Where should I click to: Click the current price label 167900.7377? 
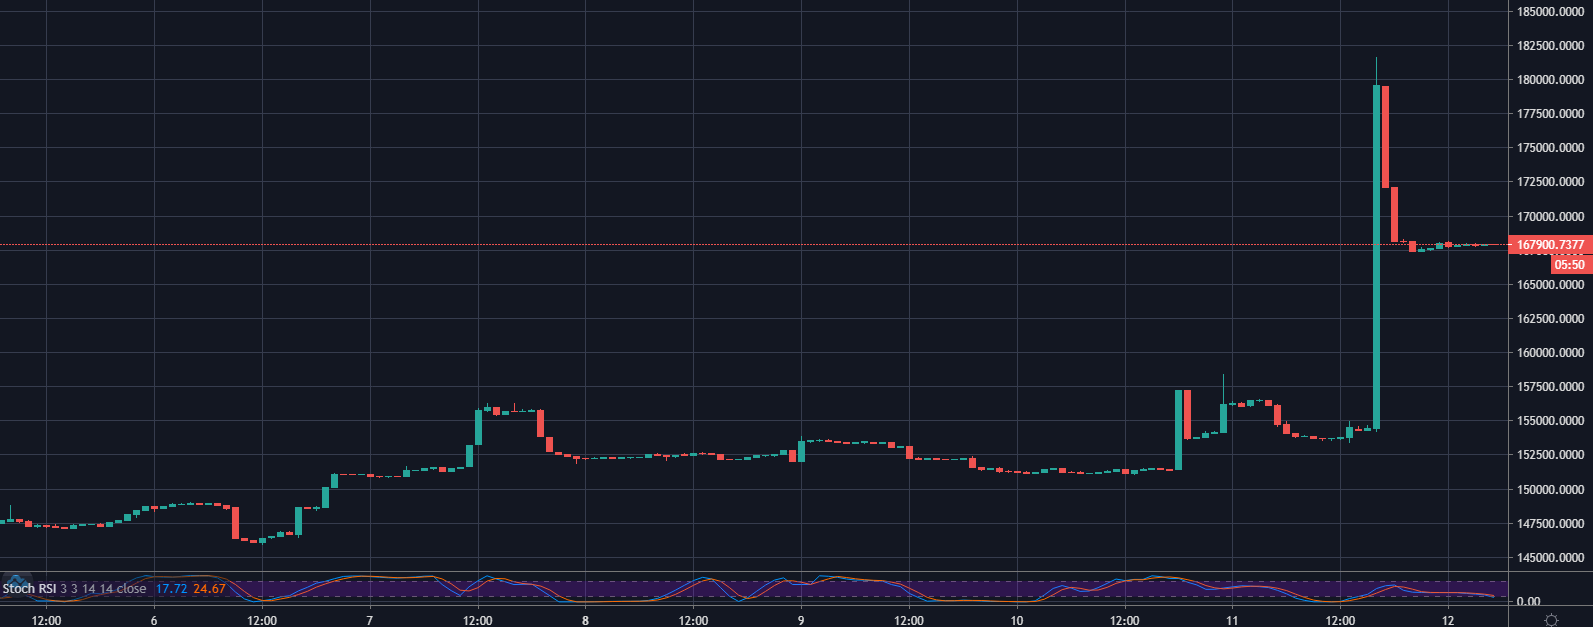point(1551,245)
